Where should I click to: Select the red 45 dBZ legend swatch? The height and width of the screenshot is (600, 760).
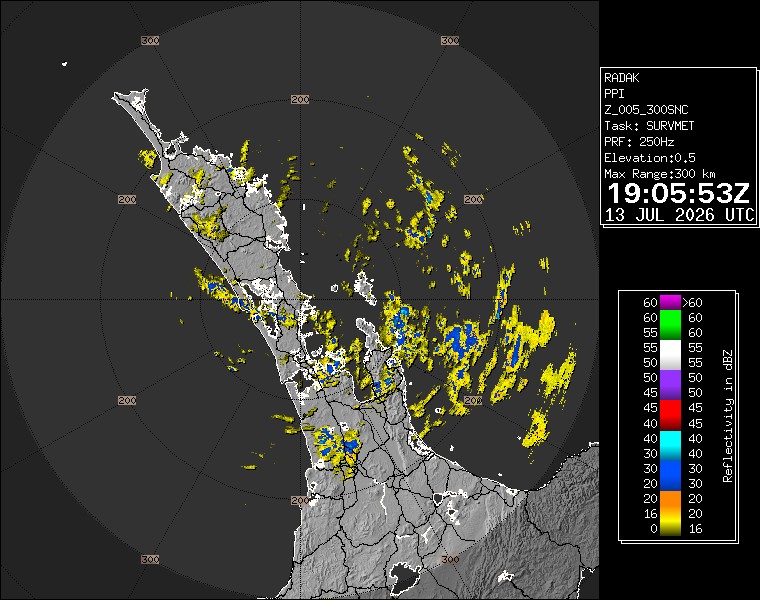pos(670,415)
